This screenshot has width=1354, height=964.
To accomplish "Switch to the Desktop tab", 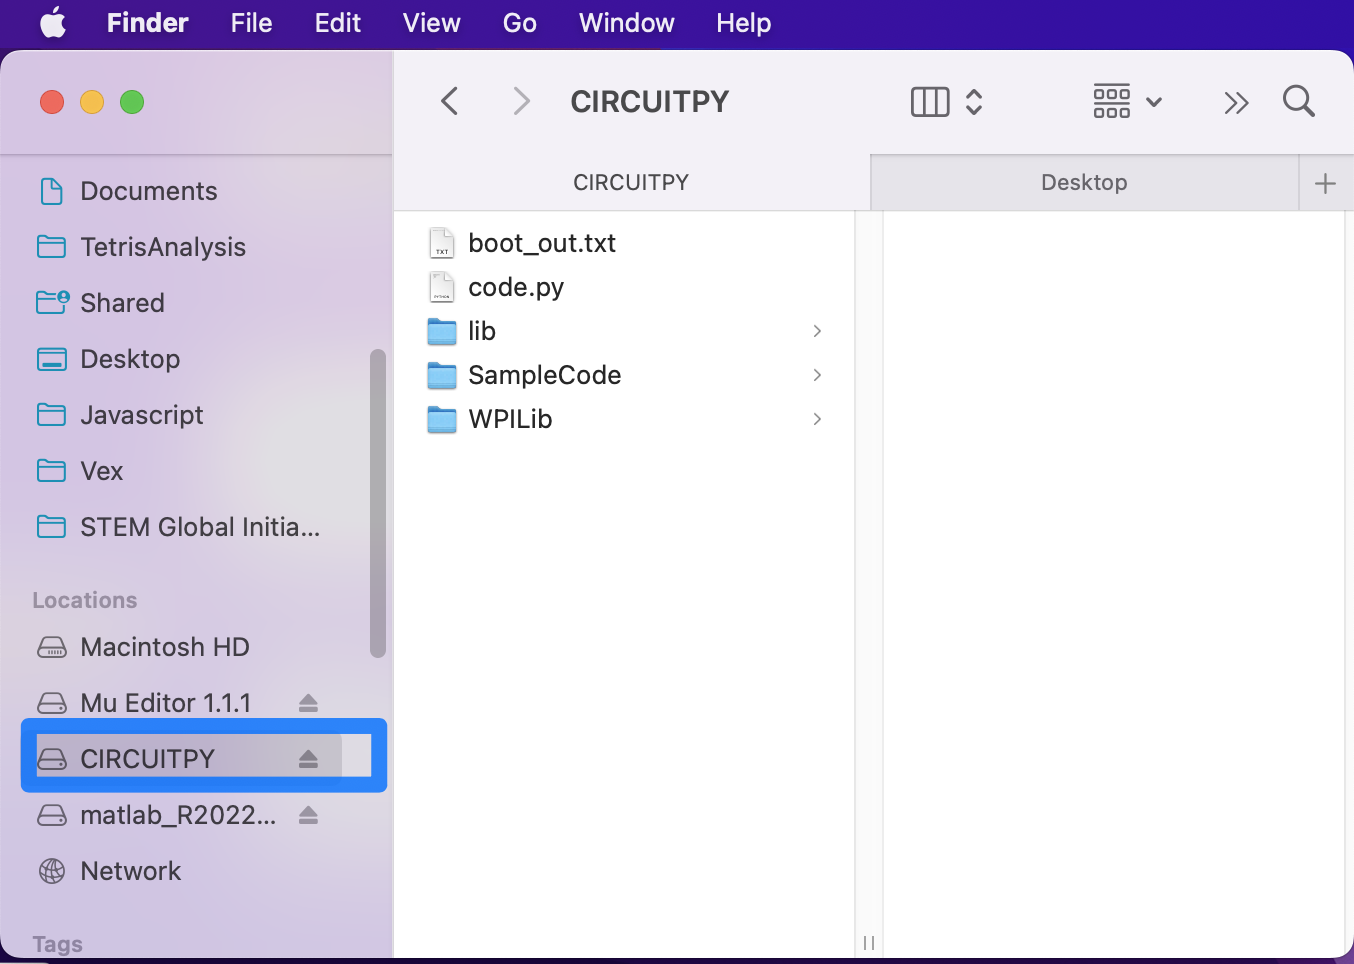I will (1084, 183).
